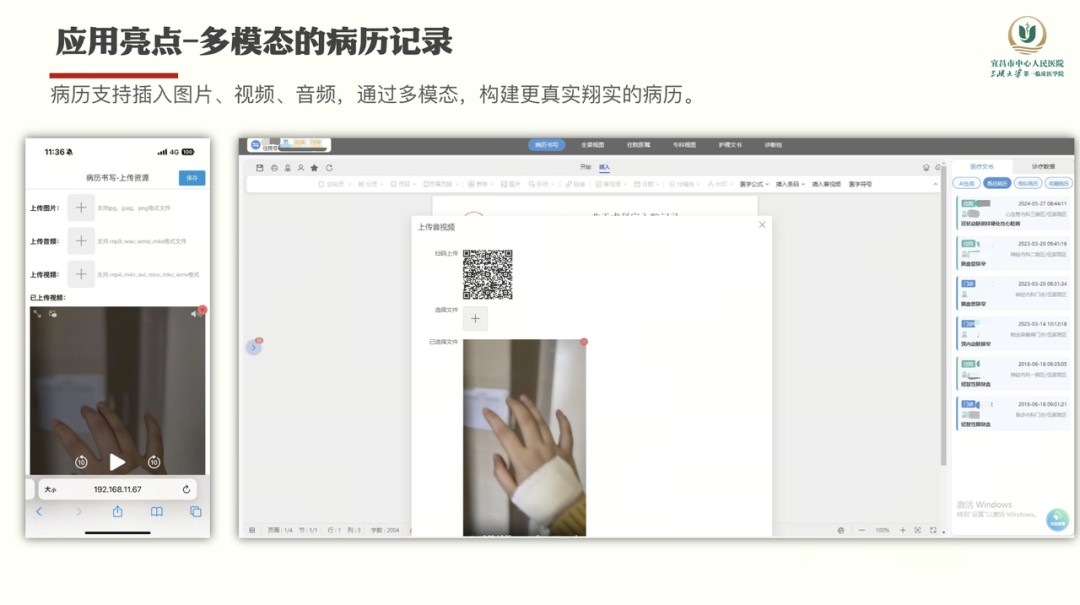
Task: Switch to the 全景视图 tab
Action: click(592, 145)
